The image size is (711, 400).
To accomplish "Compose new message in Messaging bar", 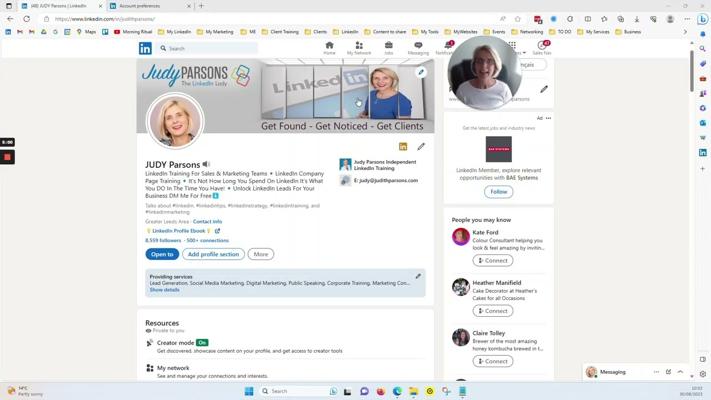I will tap(668, 372).
